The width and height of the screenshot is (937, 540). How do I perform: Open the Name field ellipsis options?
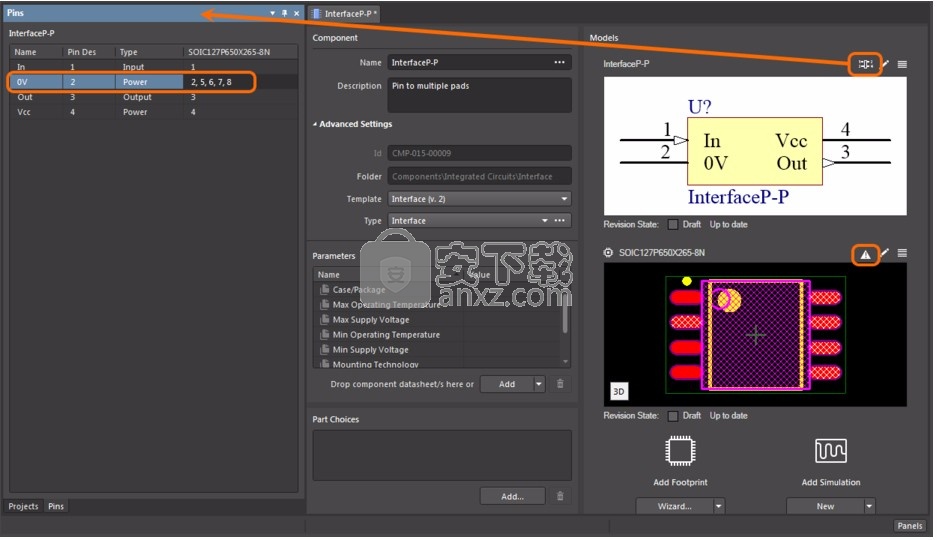[x=559, y=62]
